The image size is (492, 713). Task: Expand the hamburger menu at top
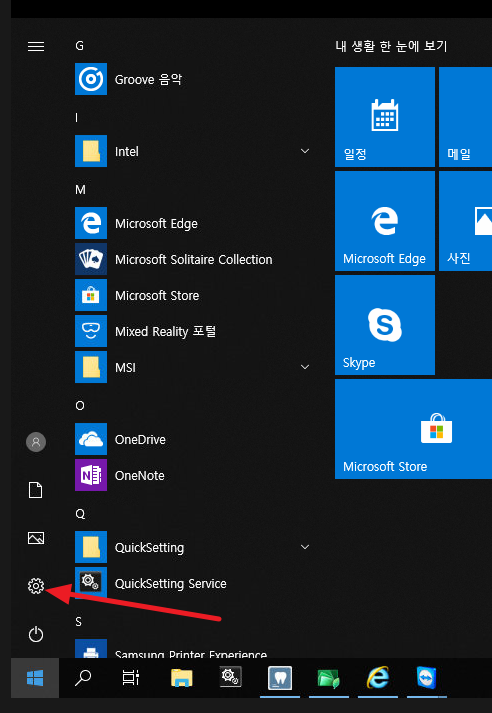35,46
